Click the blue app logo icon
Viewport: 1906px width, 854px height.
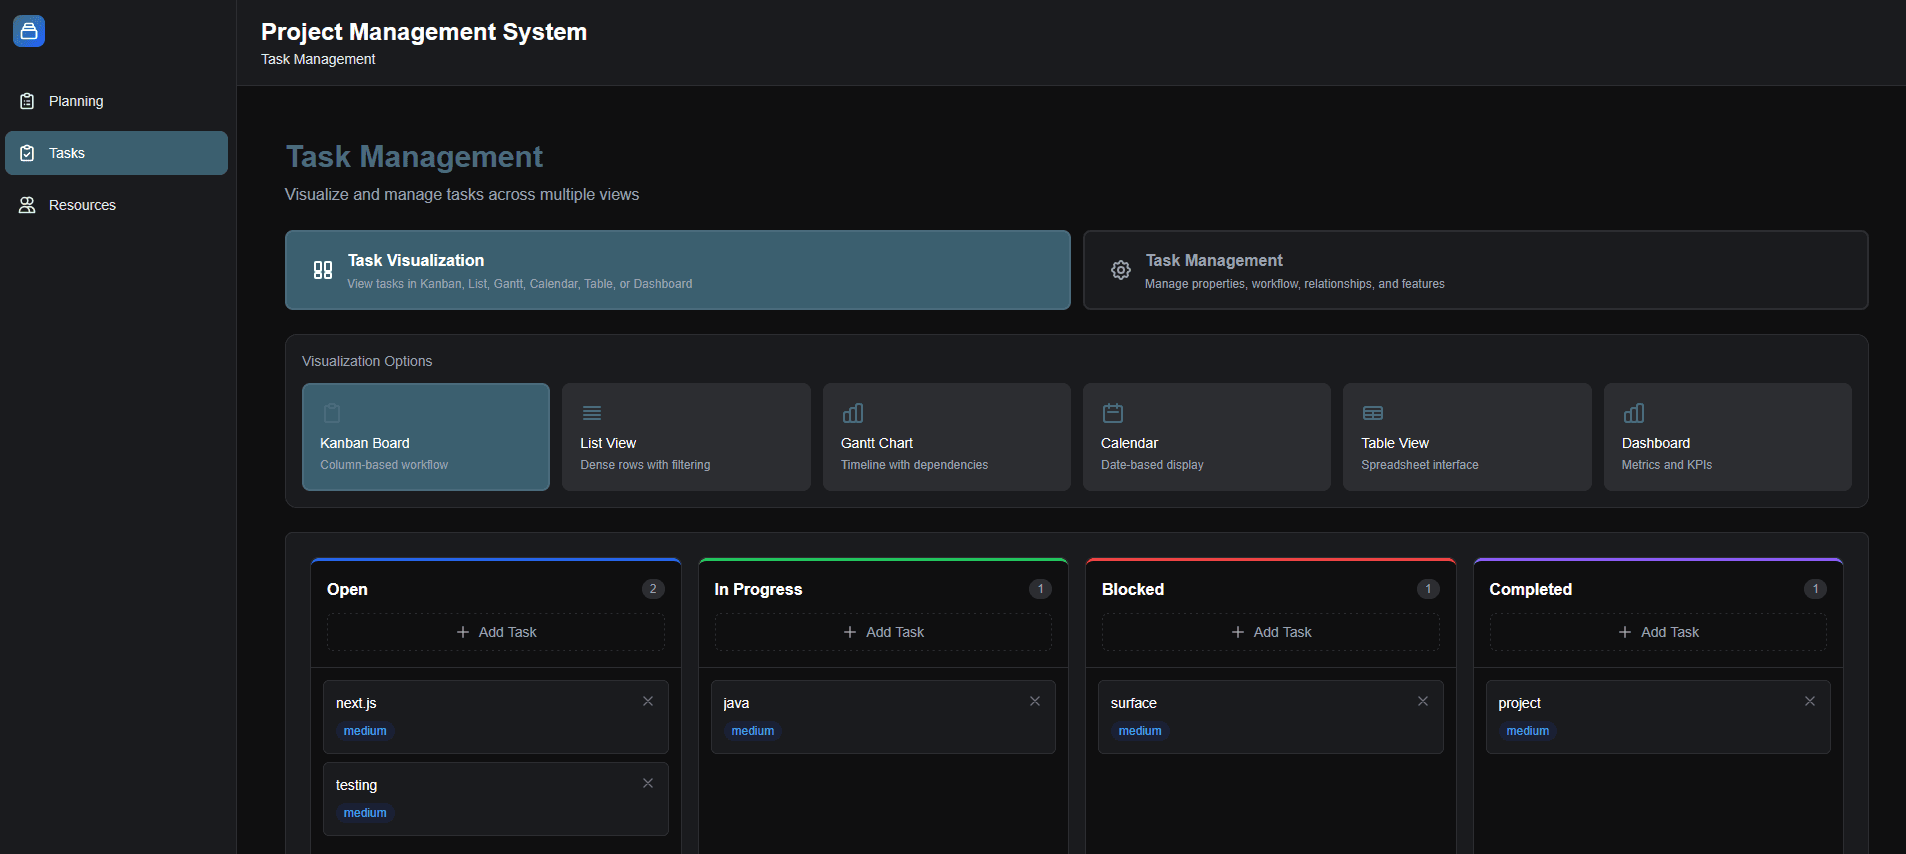point(29,31)
